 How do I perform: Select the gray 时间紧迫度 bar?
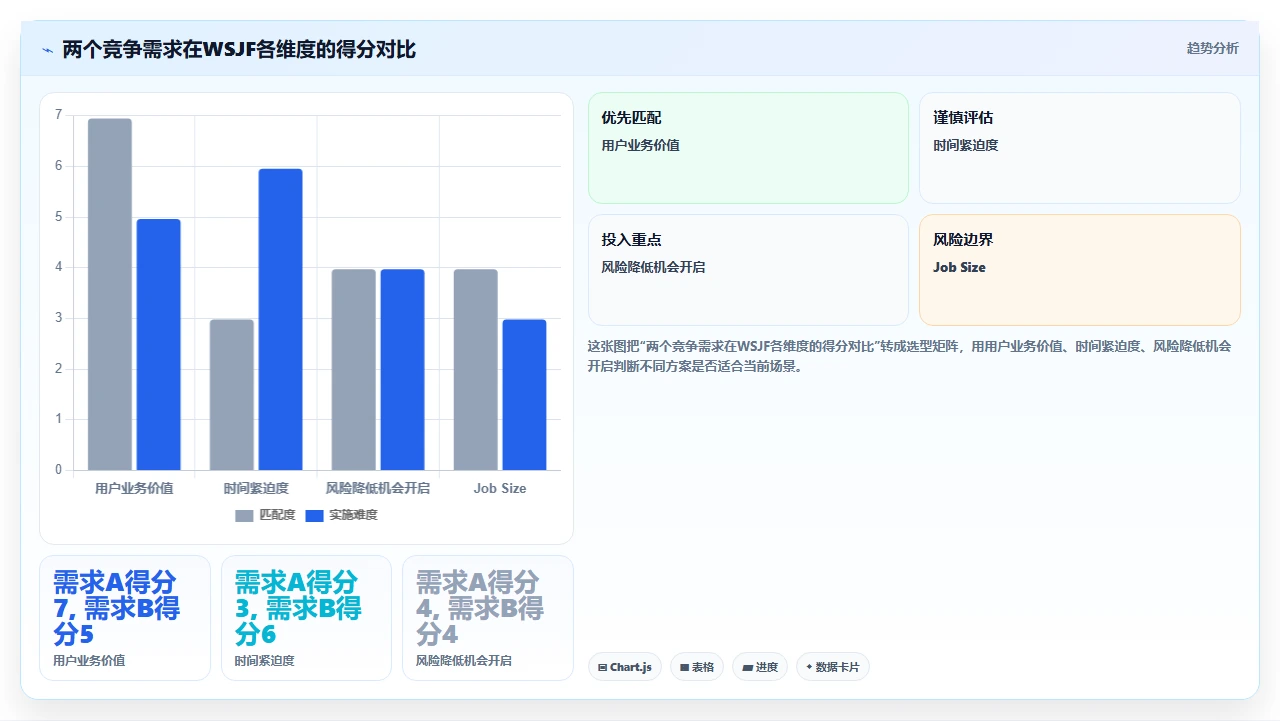click(x=232, y=394)
